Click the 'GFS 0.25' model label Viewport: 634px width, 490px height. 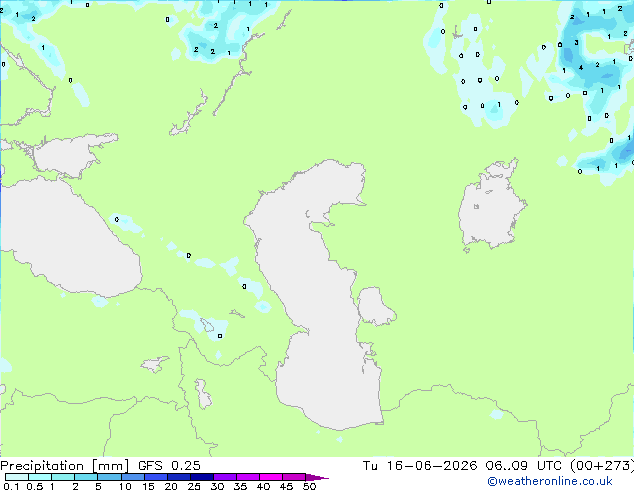pos(169,466)
